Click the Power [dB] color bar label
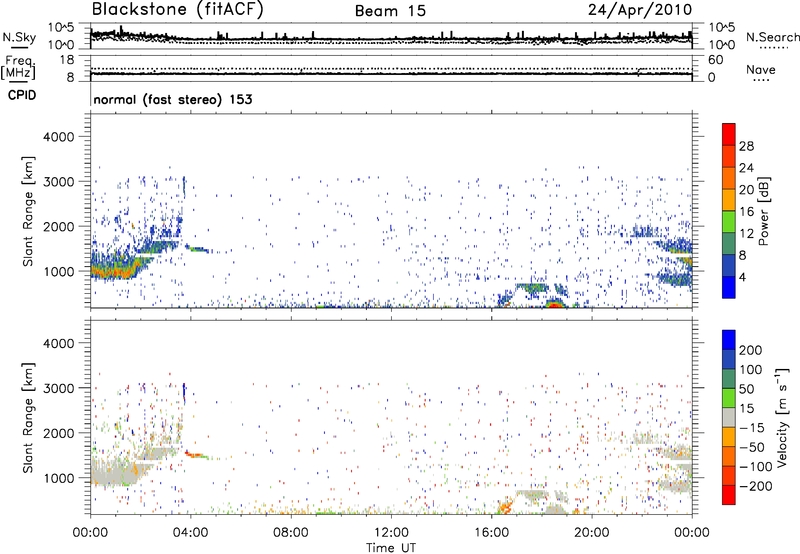This screenshot has height=554, width=800. tap(763, 211)
